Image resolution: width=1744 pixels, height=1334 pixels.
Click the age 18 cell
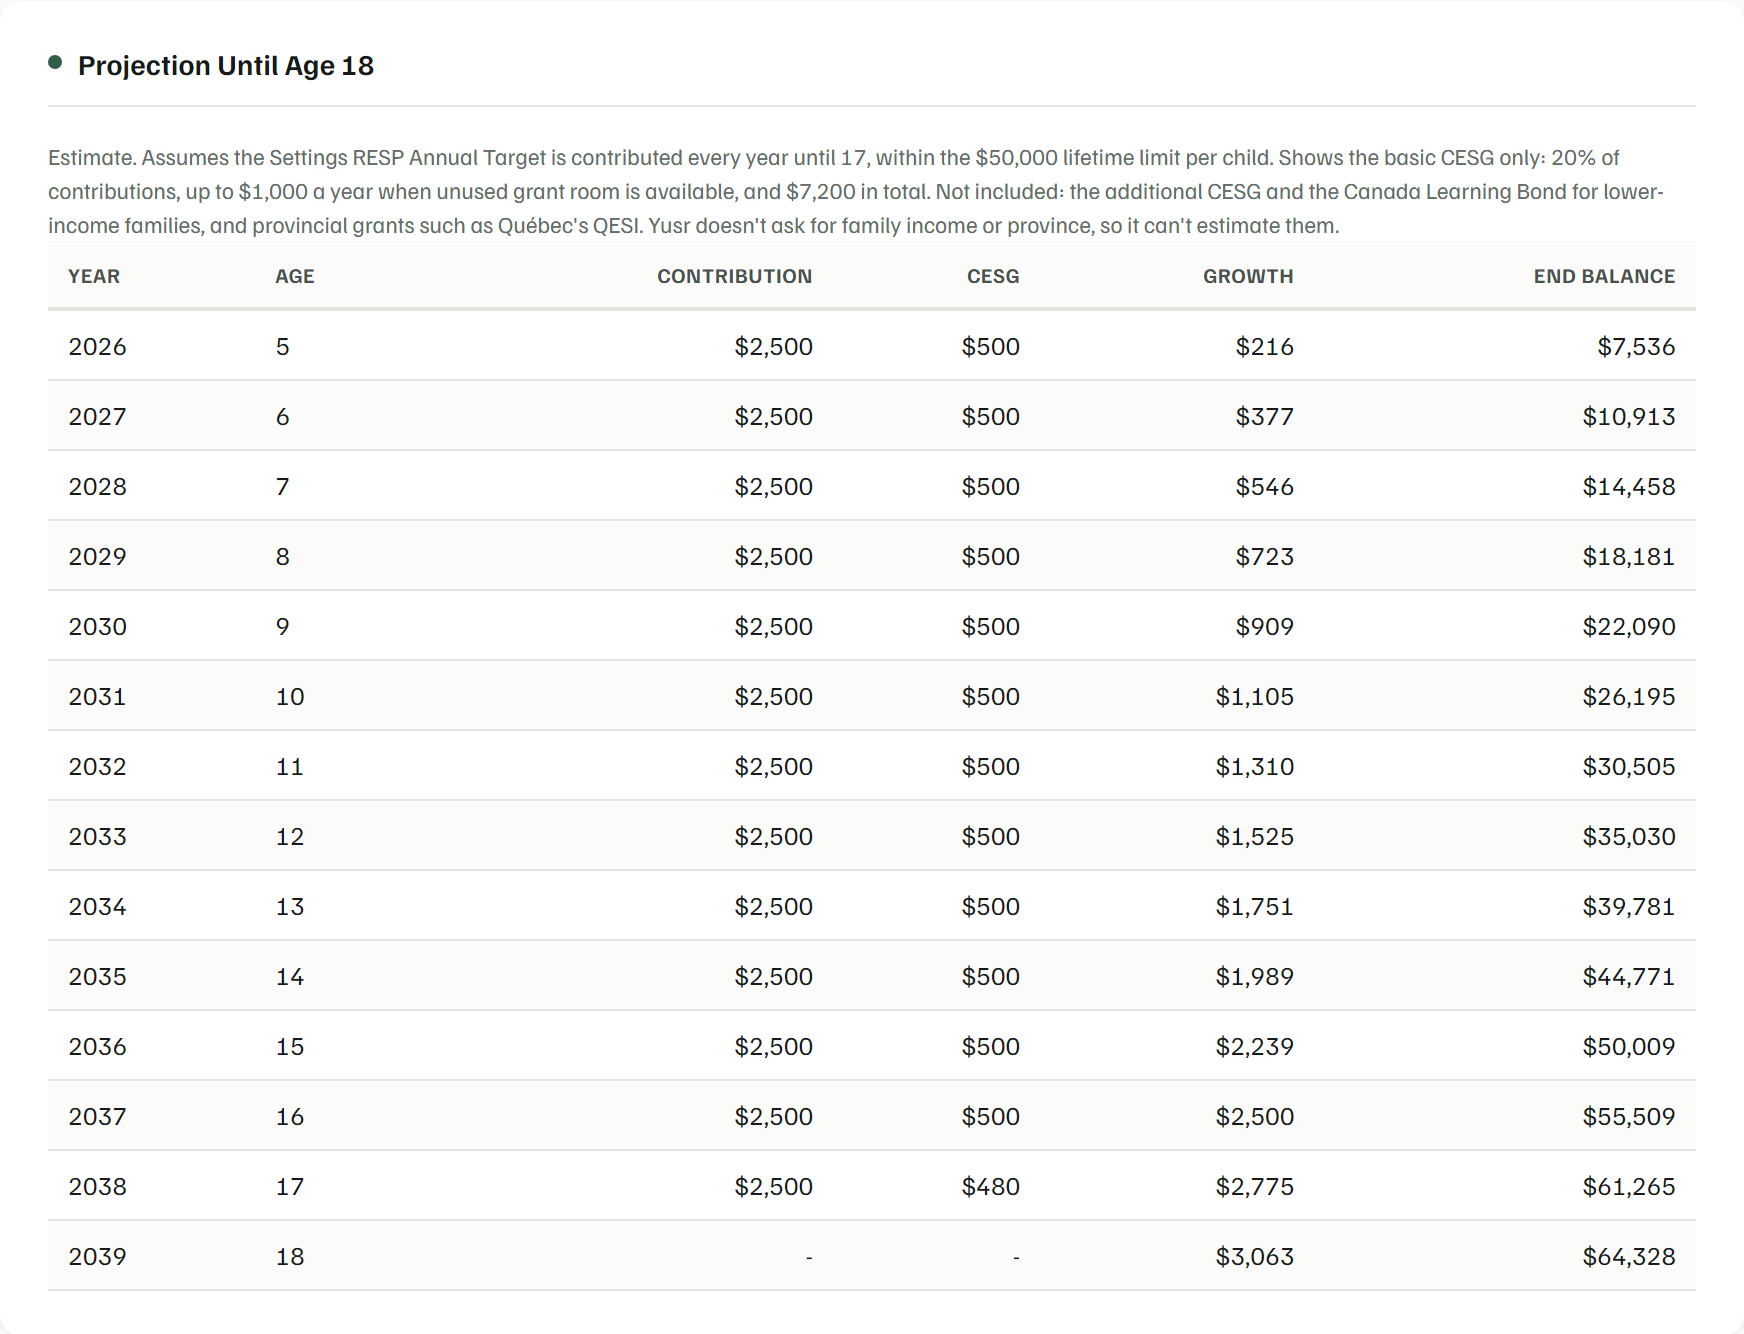(290, 1257)
